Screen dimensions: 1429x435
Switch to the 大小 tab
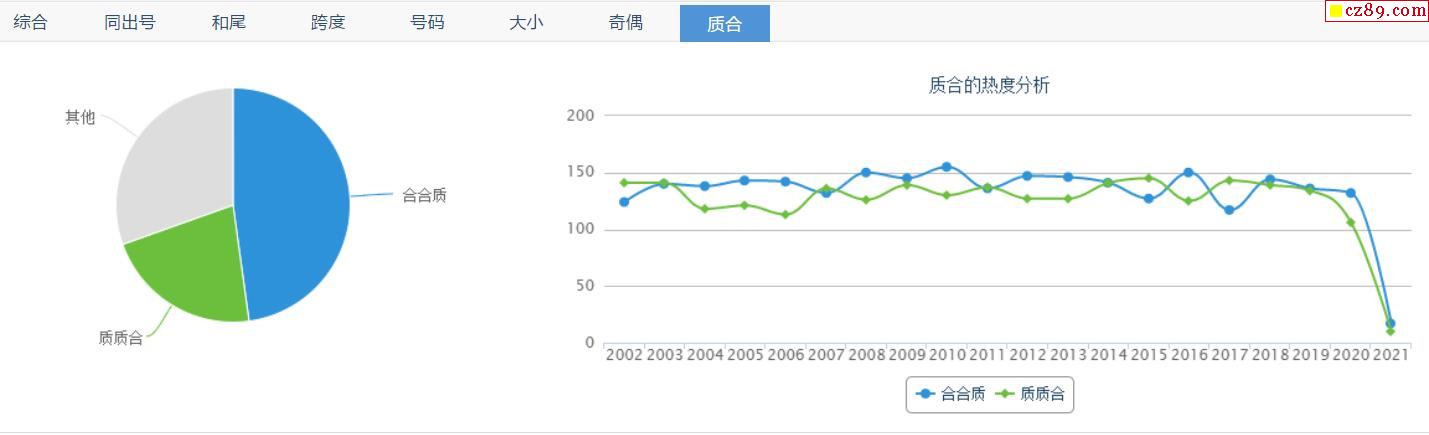(x=526, y=23)
